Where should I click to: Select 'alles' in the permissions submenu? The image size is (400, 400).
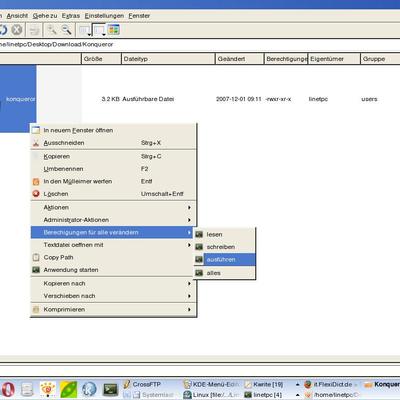pos(225,273)
